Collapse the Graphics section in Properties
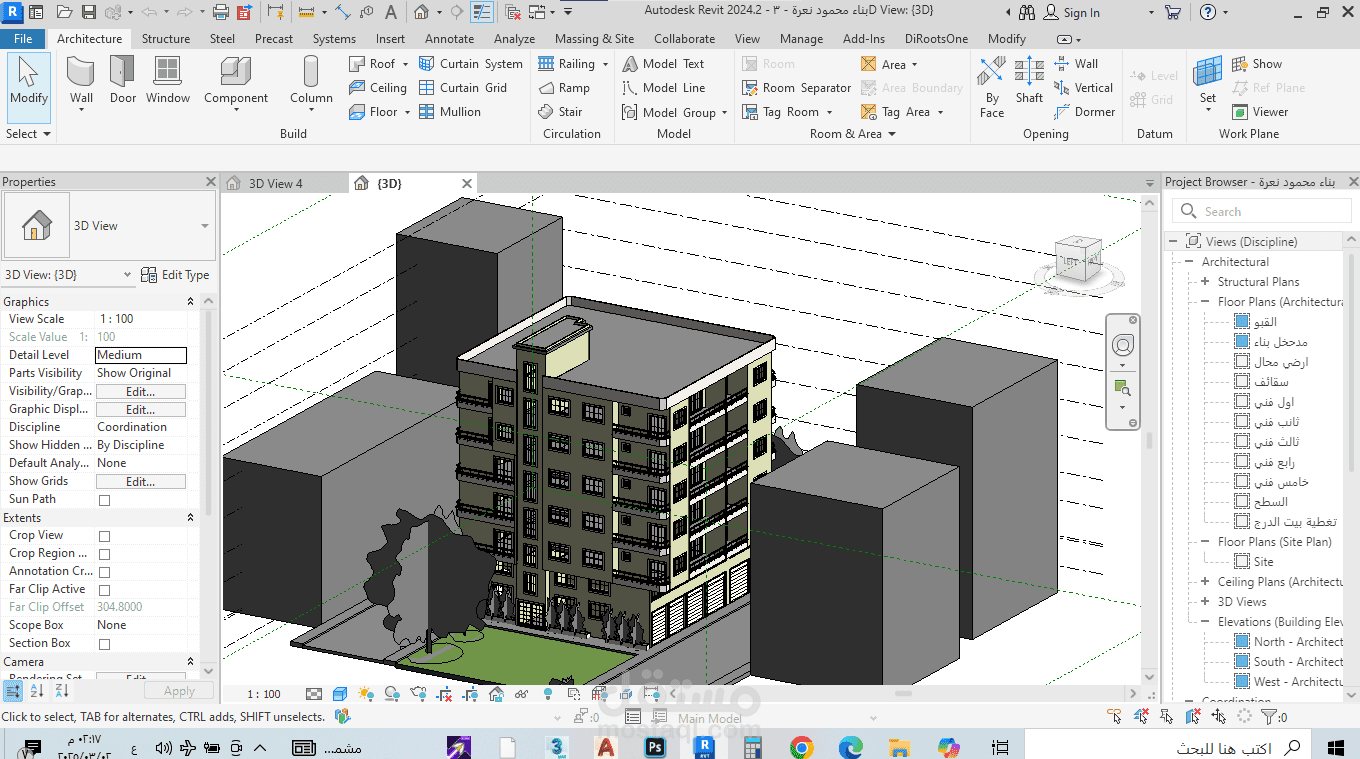Image resolution: width=1360 pixels, height=759 pixels. [x=190, y=302]
